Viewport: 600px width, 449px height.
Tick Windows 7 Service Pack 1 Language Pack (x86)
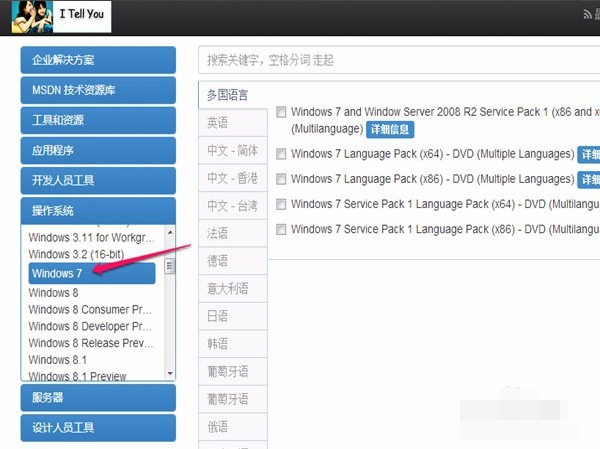[x=281, y=229]
